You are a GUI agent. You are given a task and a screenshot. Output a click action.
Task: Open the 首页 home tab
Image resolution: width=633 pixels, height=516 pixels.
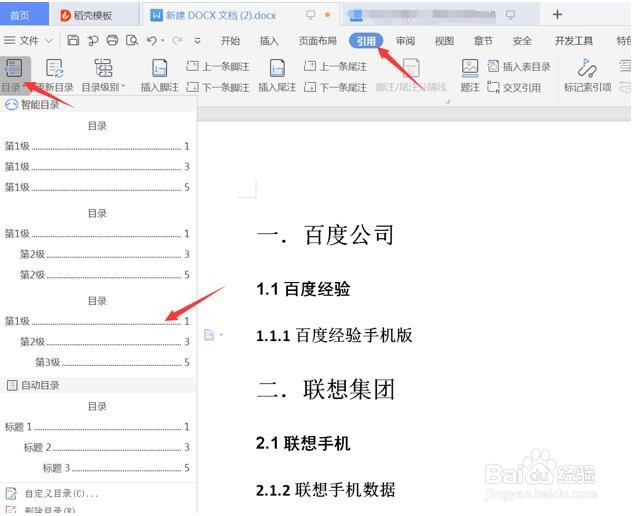click(x=24, y=15)
